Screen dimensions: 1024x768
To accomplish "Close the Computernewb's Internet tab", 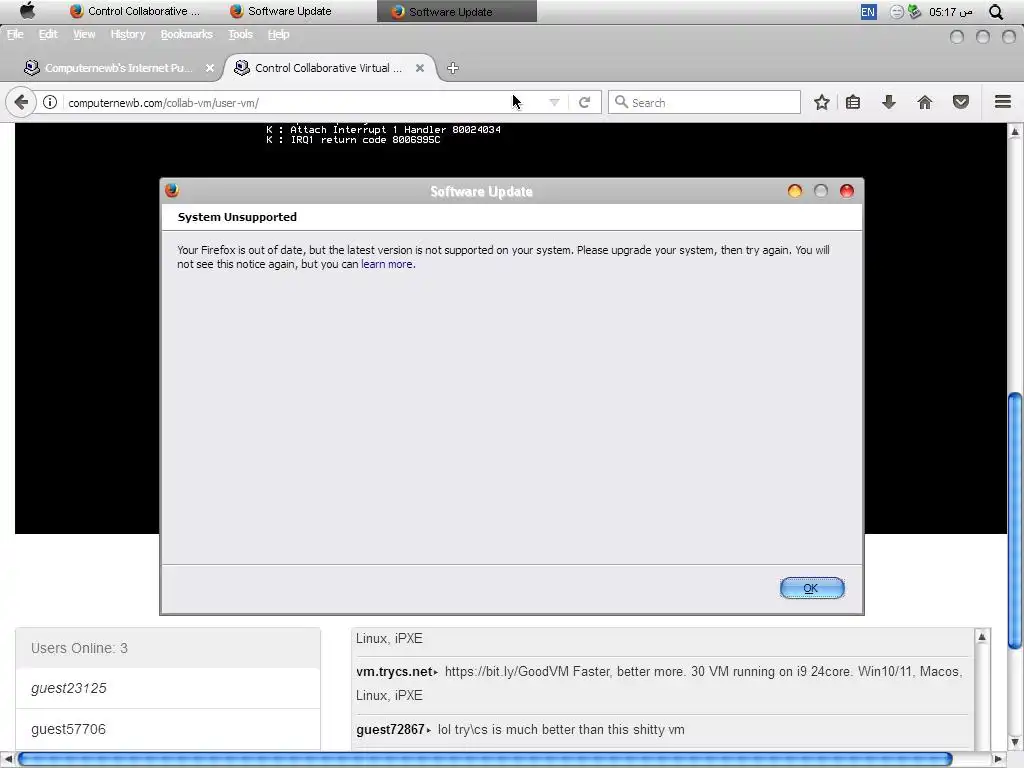I will point(210,68).
